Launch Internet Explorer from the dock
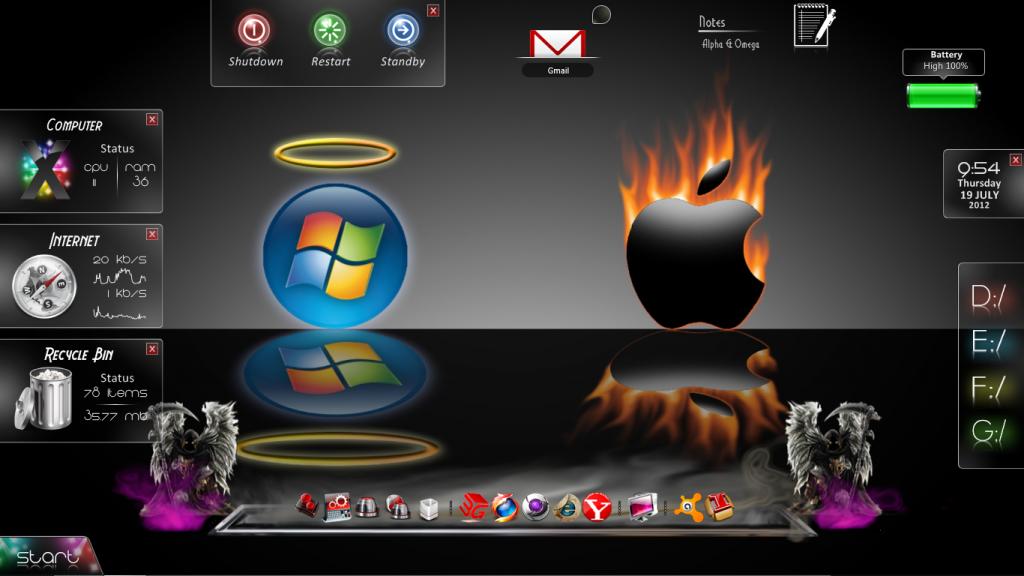This screenshot has height=576, width=1024. pos(566,507)
